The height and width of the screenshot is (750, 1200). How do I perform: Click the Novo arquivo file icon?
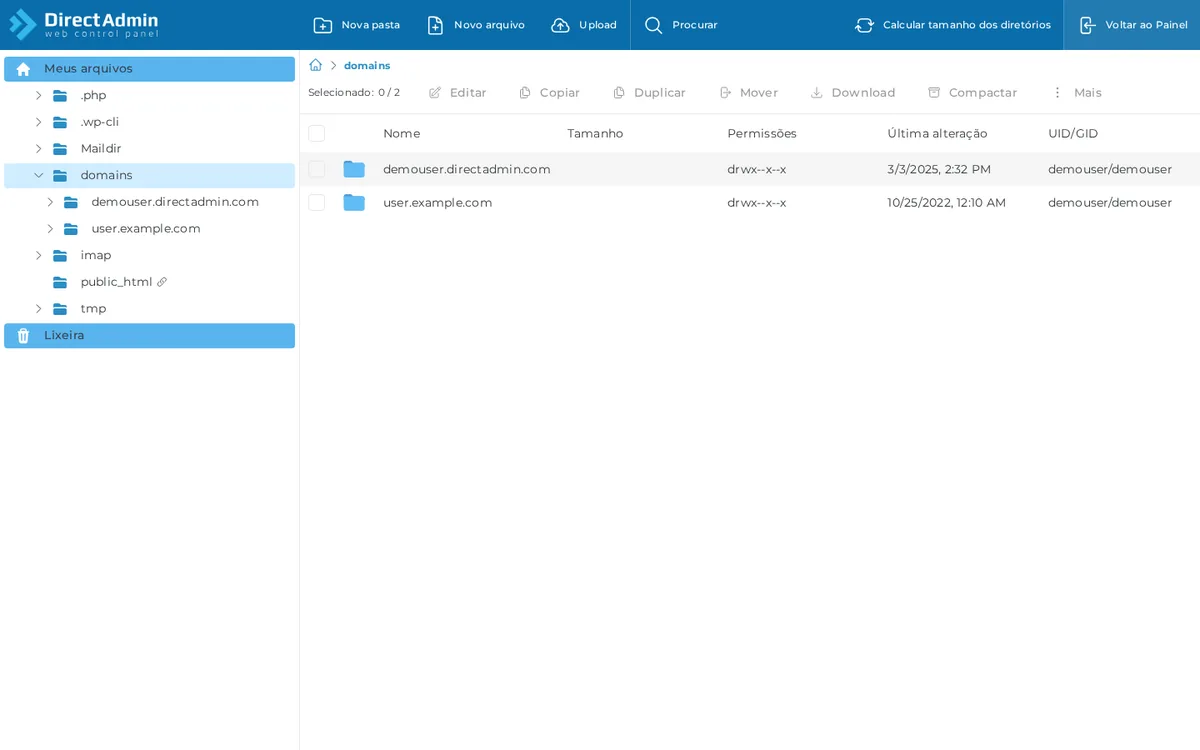click(435, 25)
